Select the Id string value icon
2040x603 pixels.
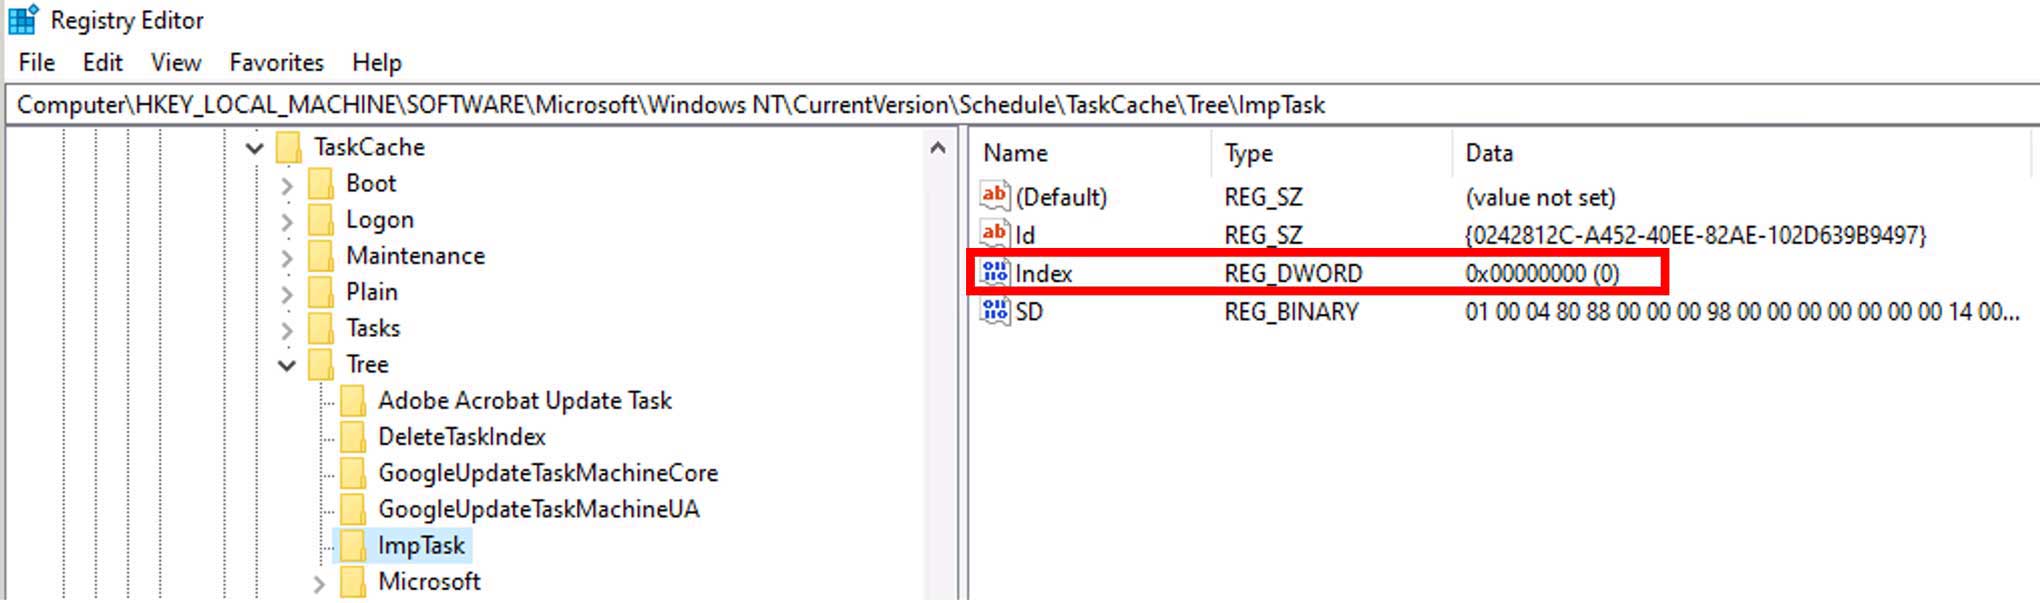tap(995, 234)
